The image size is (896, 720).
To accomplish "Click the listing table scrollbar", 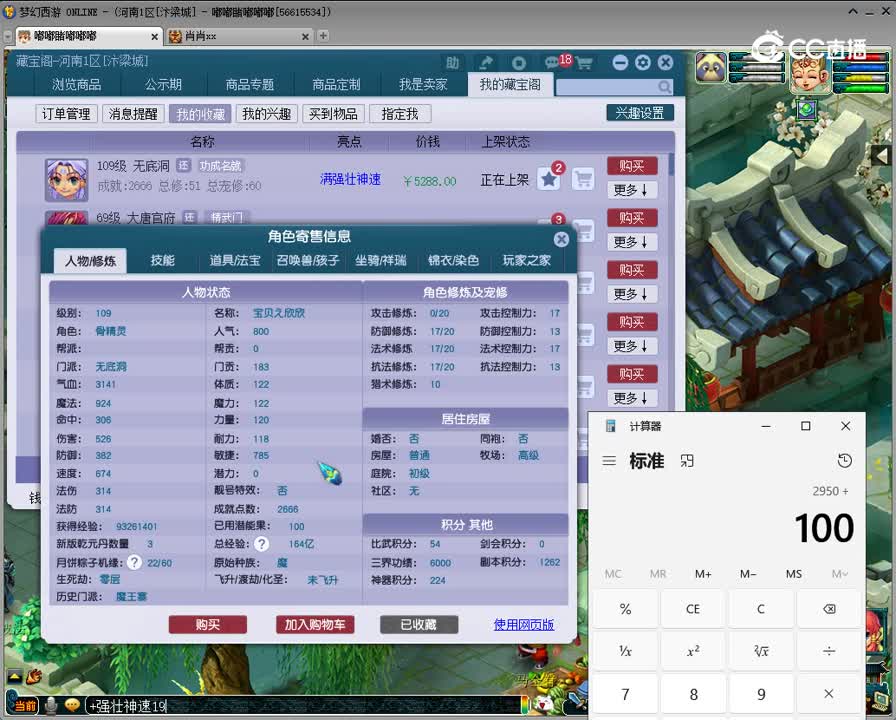I will [x=671, y=164].
